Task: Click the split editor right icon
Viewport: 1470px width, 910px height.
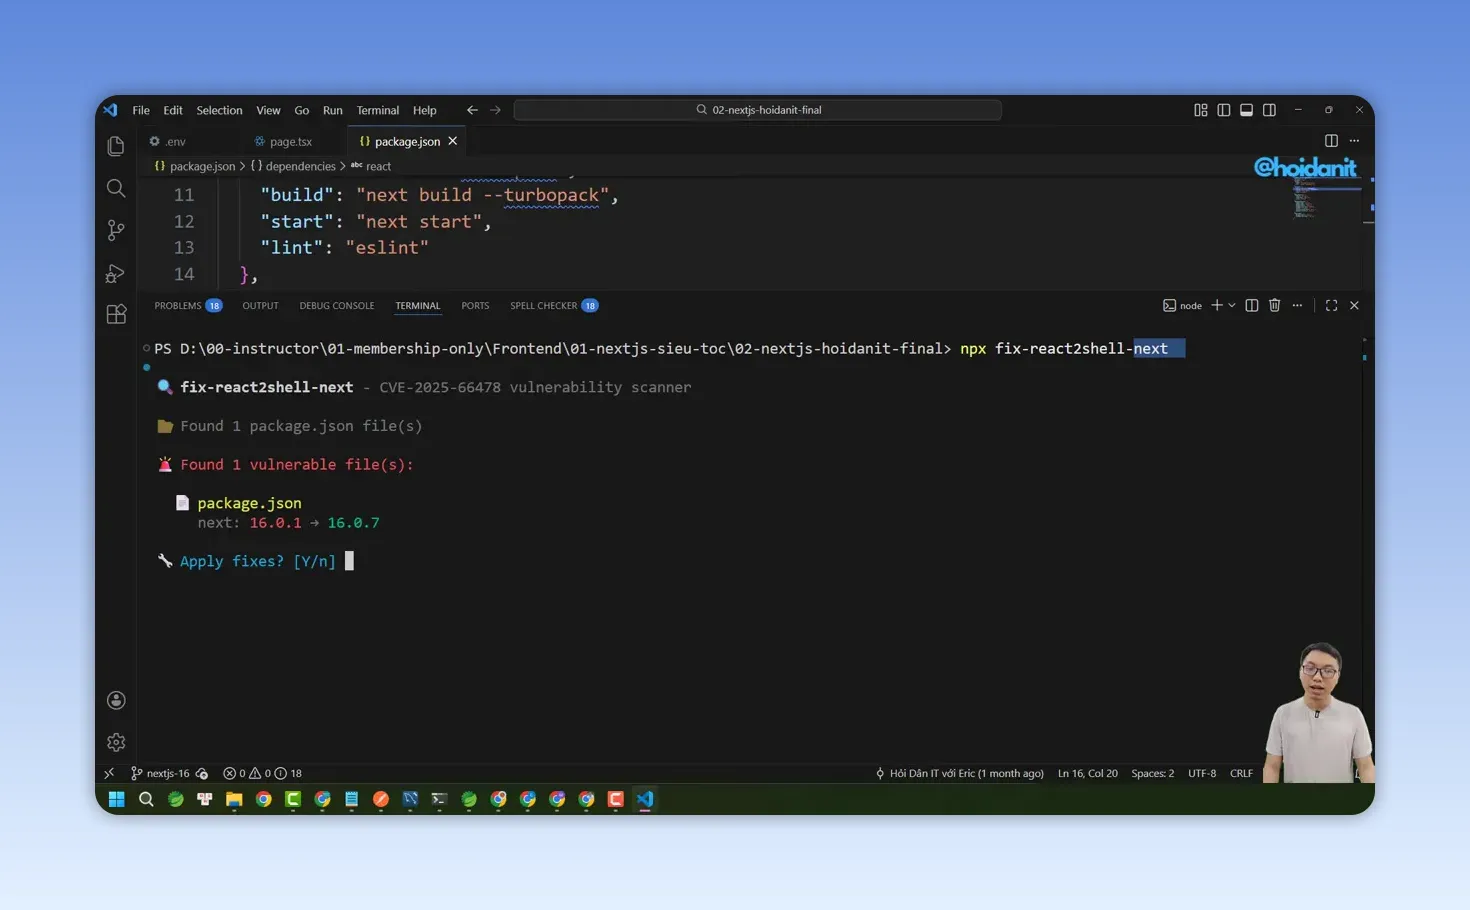Action: tap(1331, 141)
